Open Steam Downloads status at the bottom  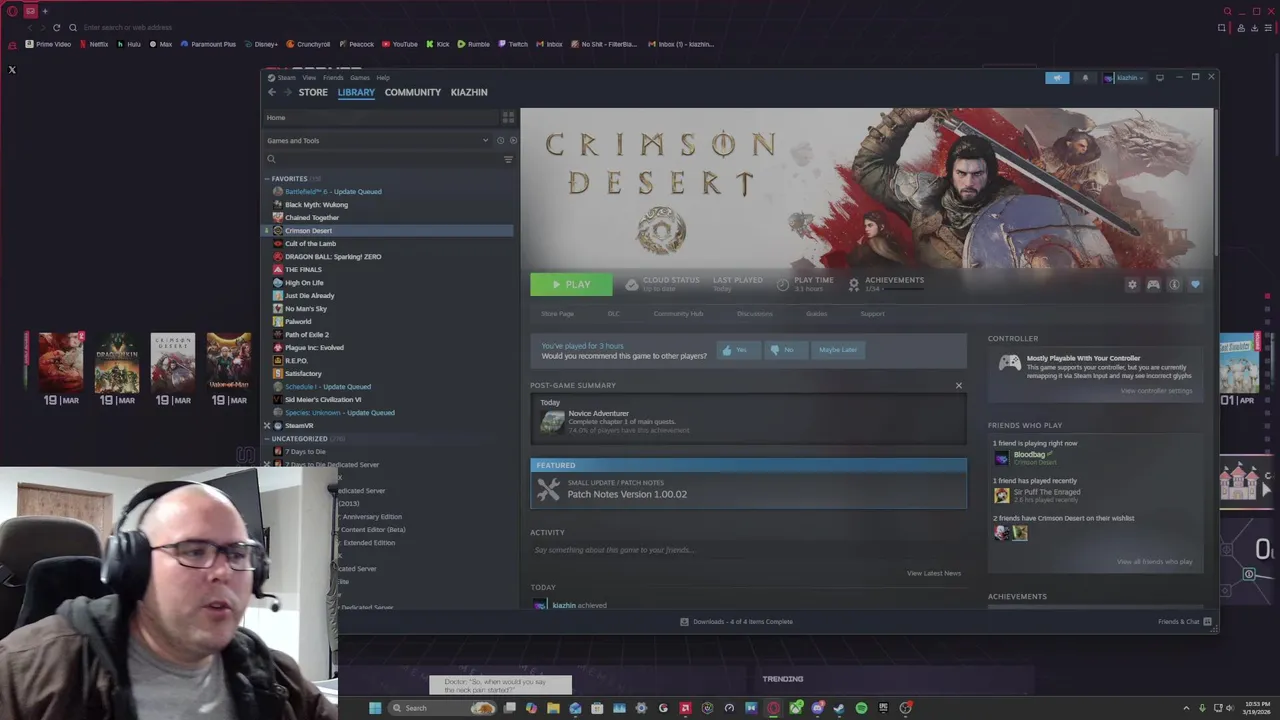coord(736,622)
